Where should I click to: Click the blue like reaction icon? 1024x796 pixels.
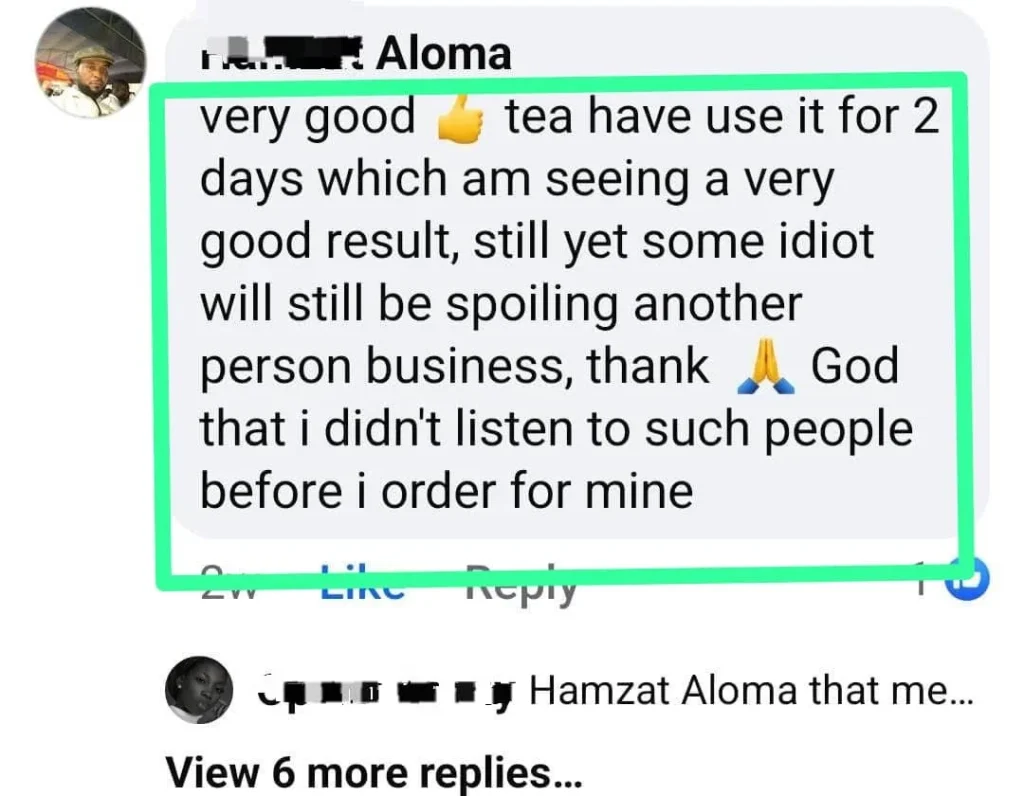click(x=967, y=578)
